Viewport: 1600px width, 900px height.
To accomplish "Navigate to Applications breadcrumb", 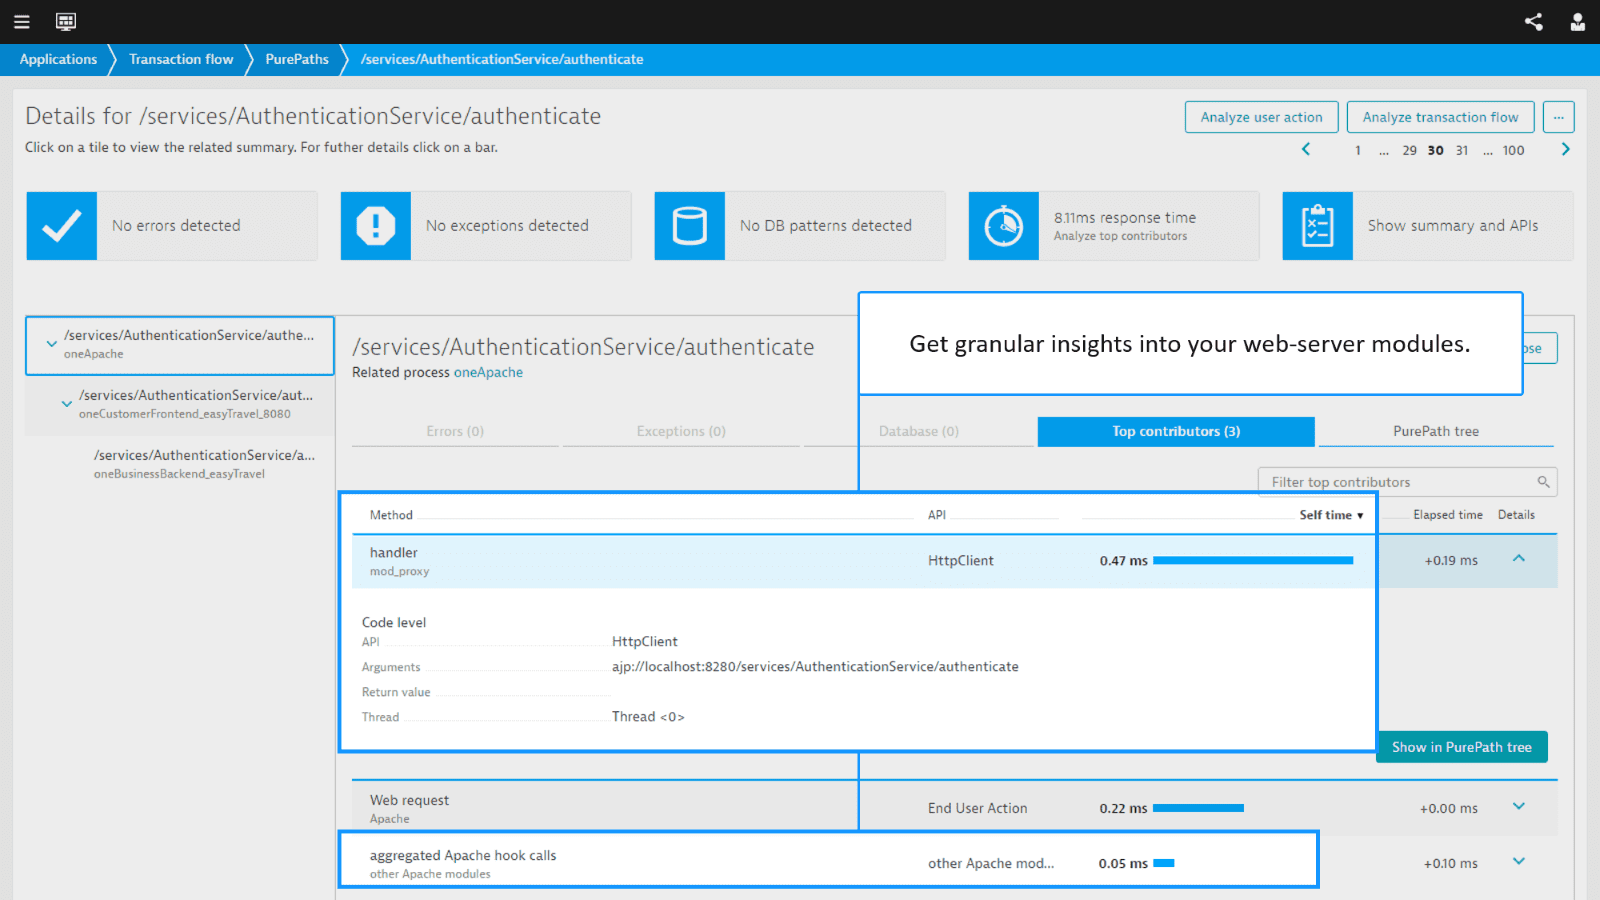I will (58, 59).
